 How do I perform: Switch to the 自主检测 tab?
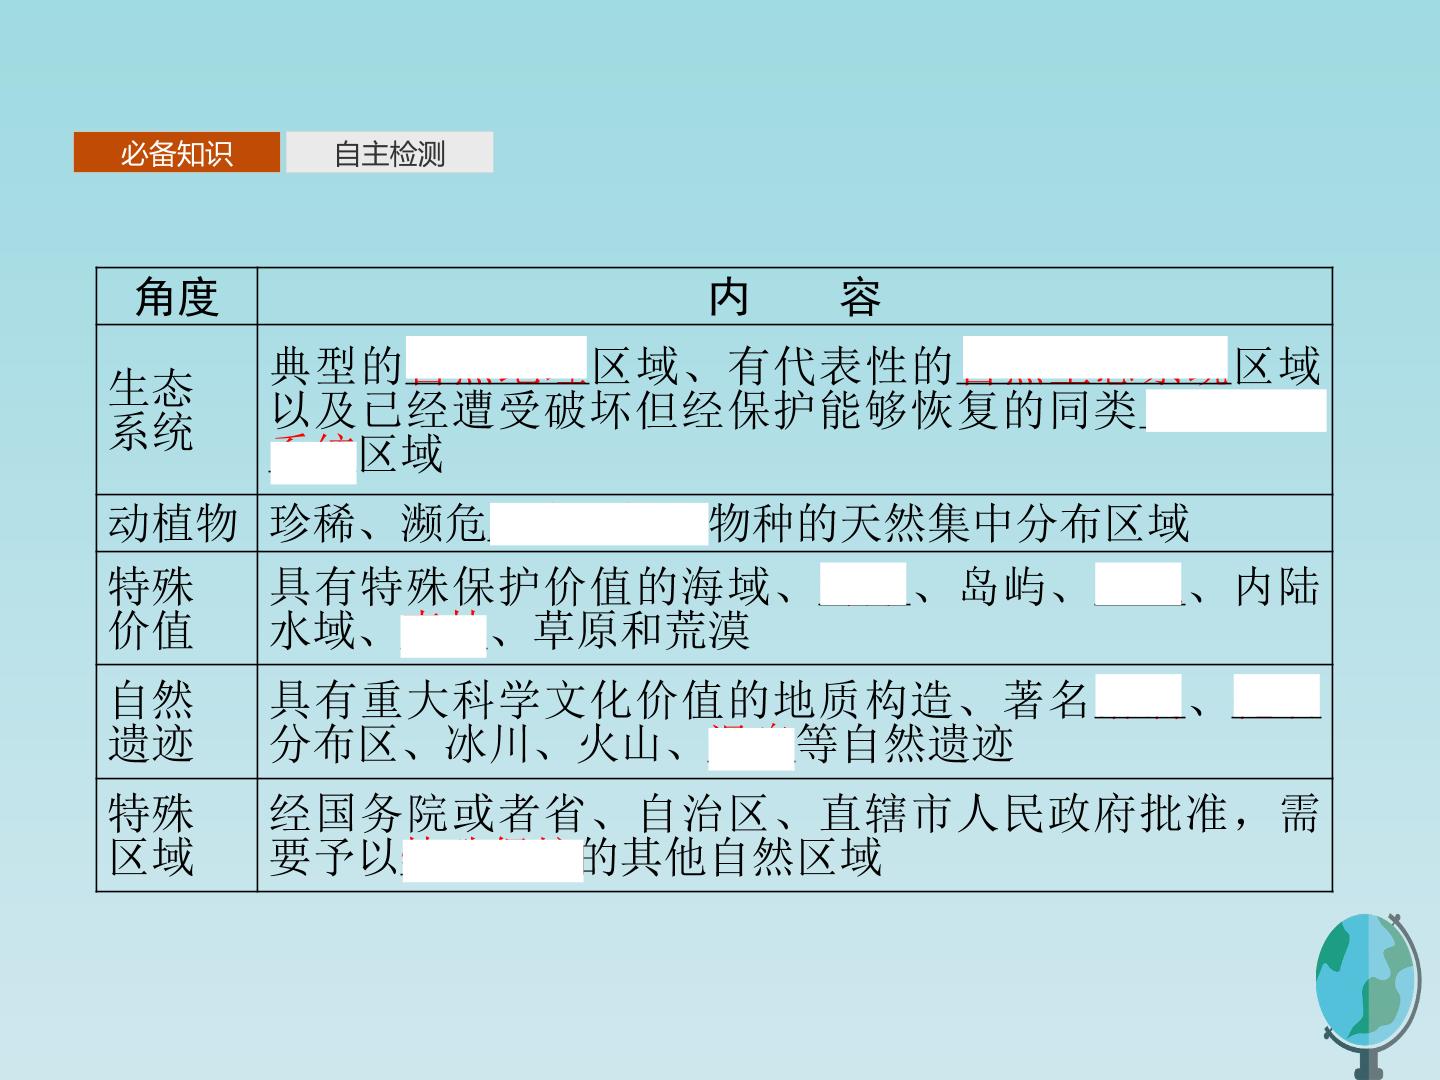pyautogui.click(x=389, y=153)
